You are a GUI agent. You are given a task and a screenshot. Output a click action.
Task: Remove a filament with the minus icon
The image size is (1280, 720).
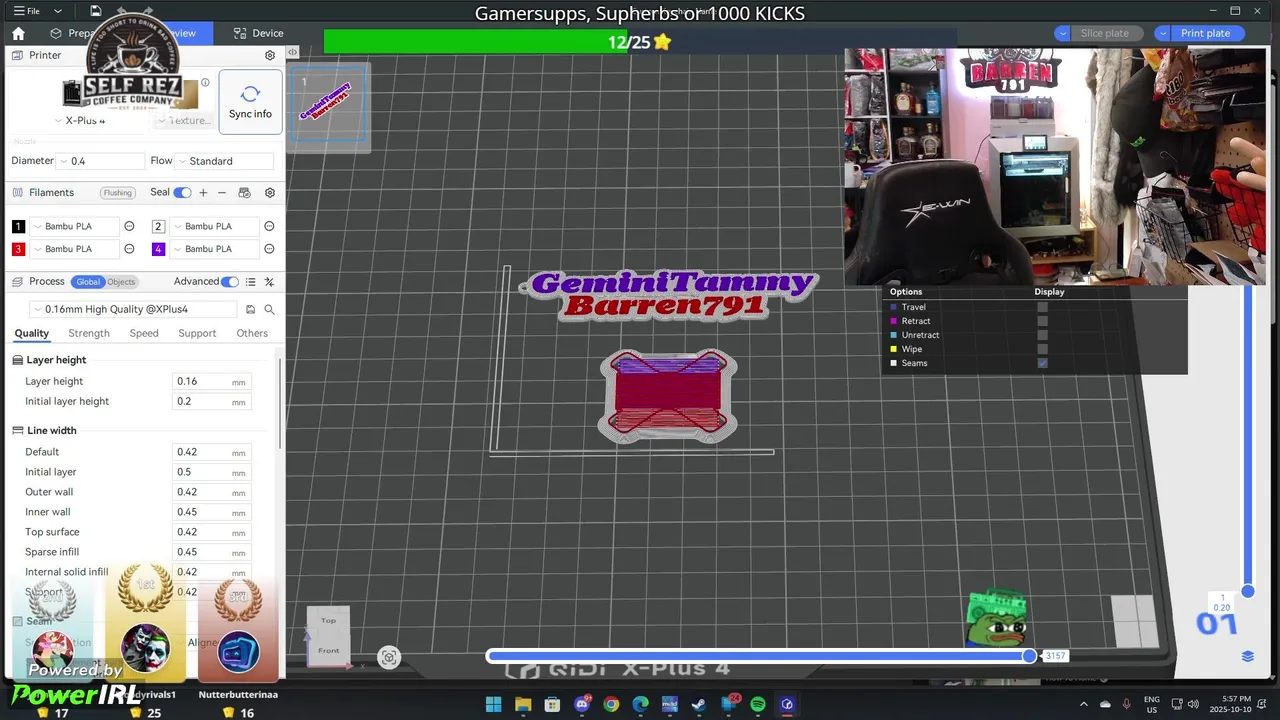(x=222, y=192)
